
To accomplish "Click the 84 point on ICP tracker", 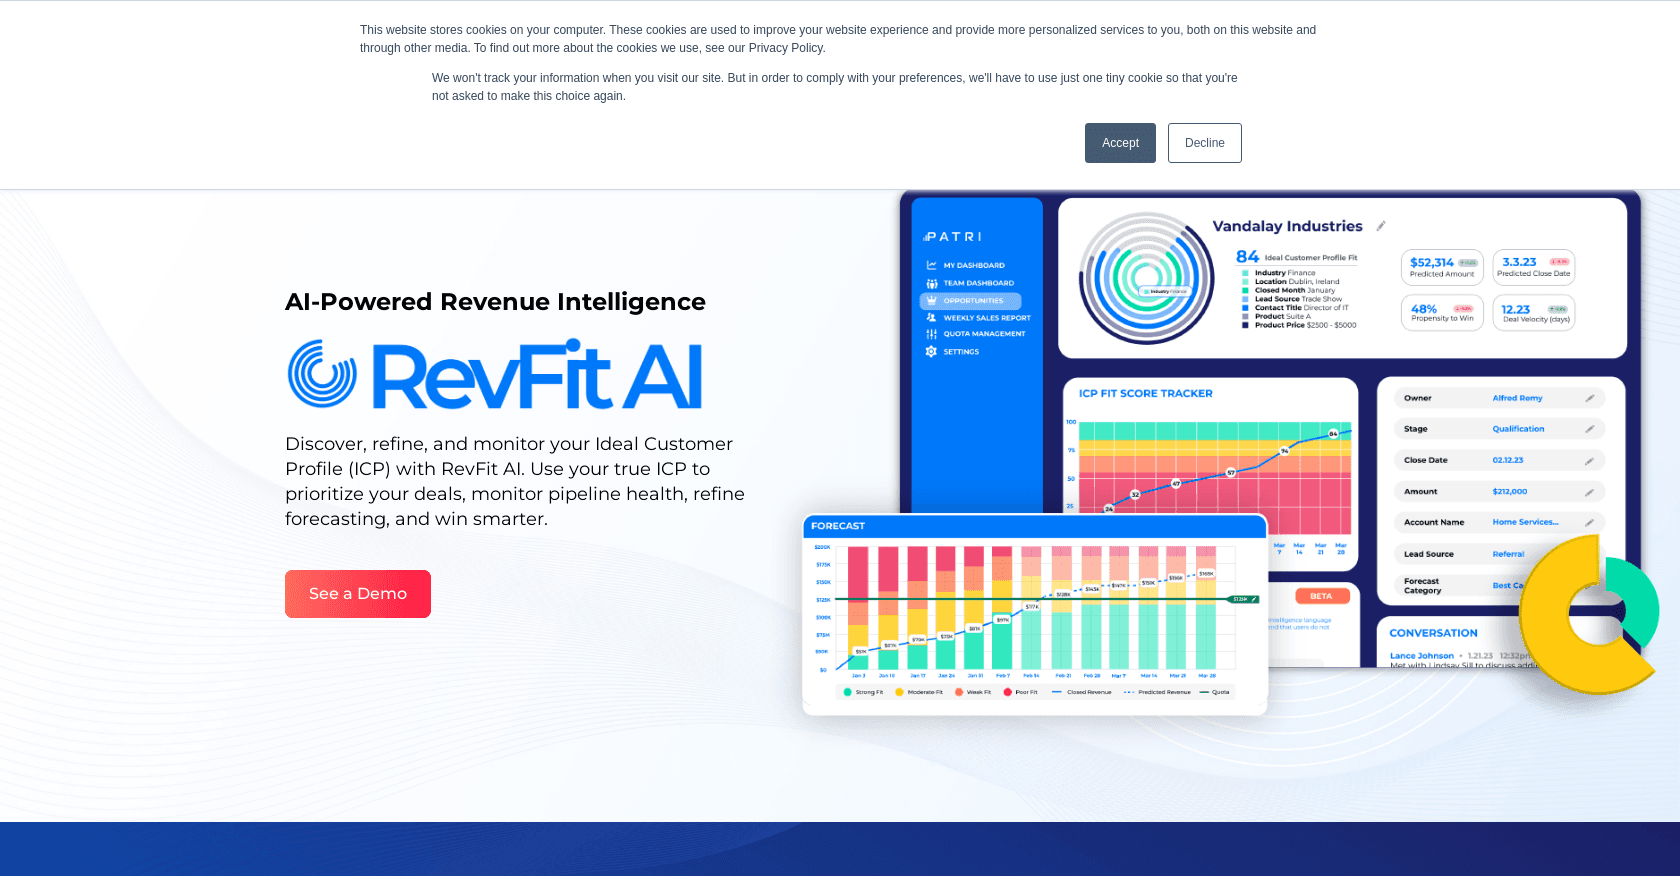I will 1333,434.
